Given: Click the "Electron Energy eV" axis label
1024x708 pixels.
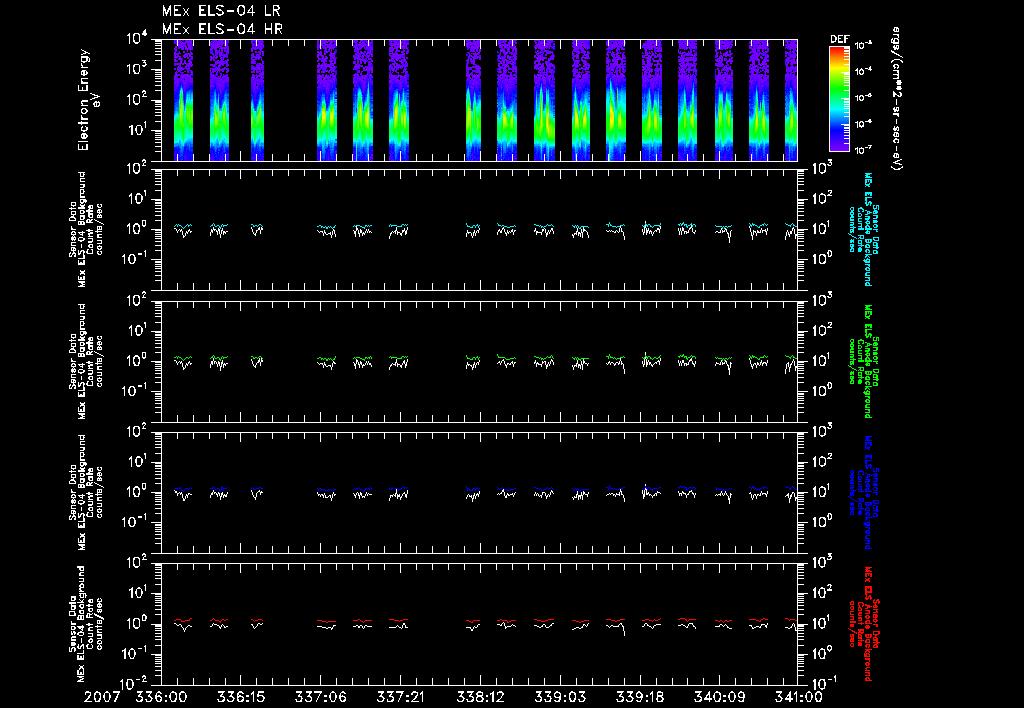Looking at the screenshot, I should tap(88, 100).
